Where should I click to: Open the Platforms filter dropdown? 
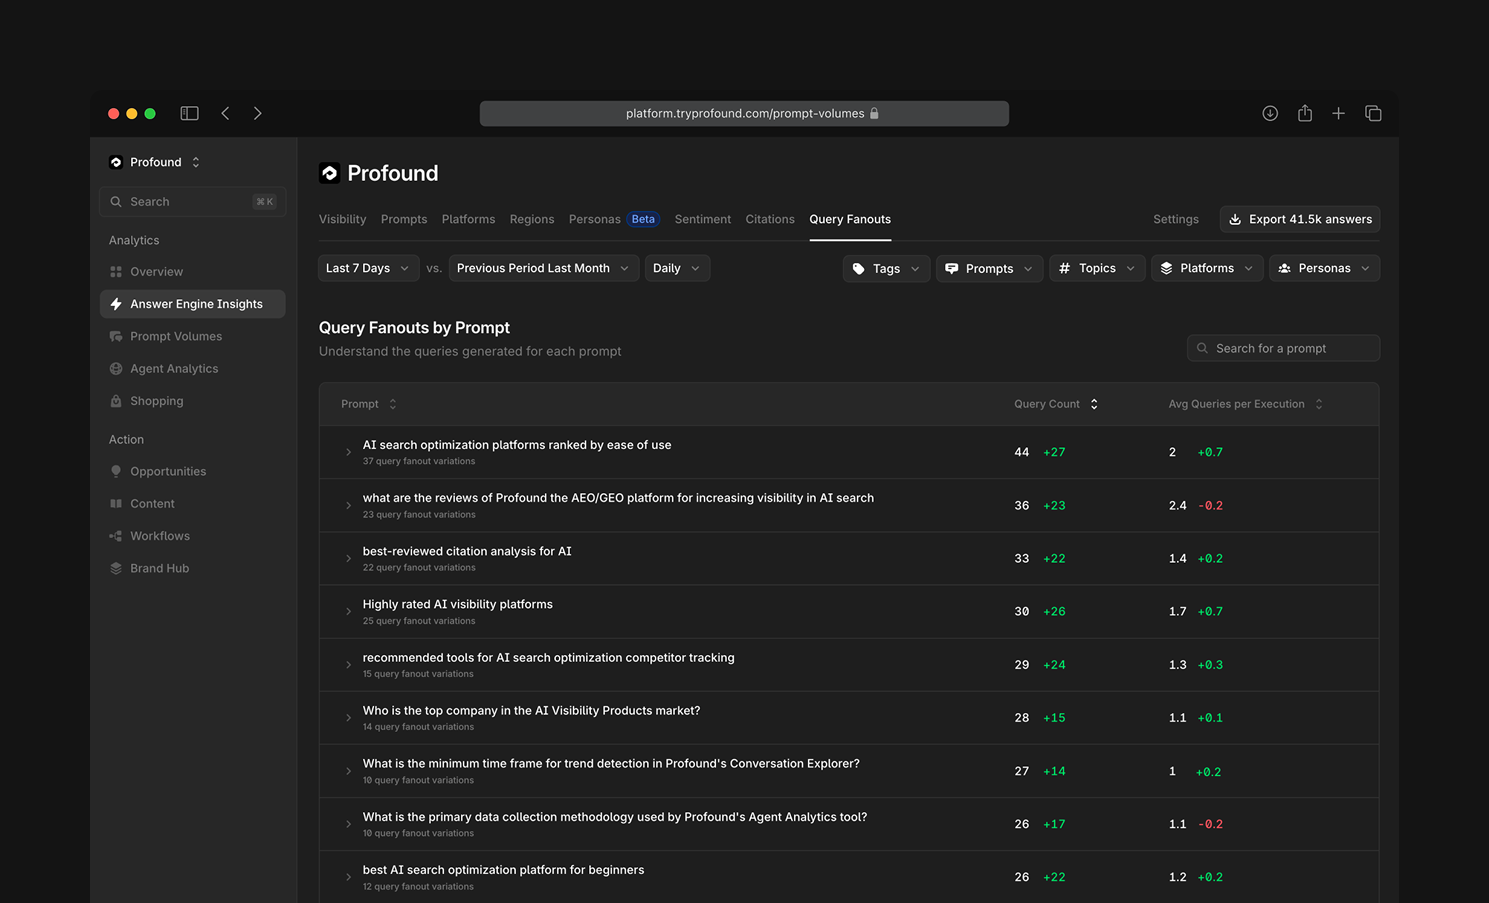pyautogui.click(x=1206, y=267)
